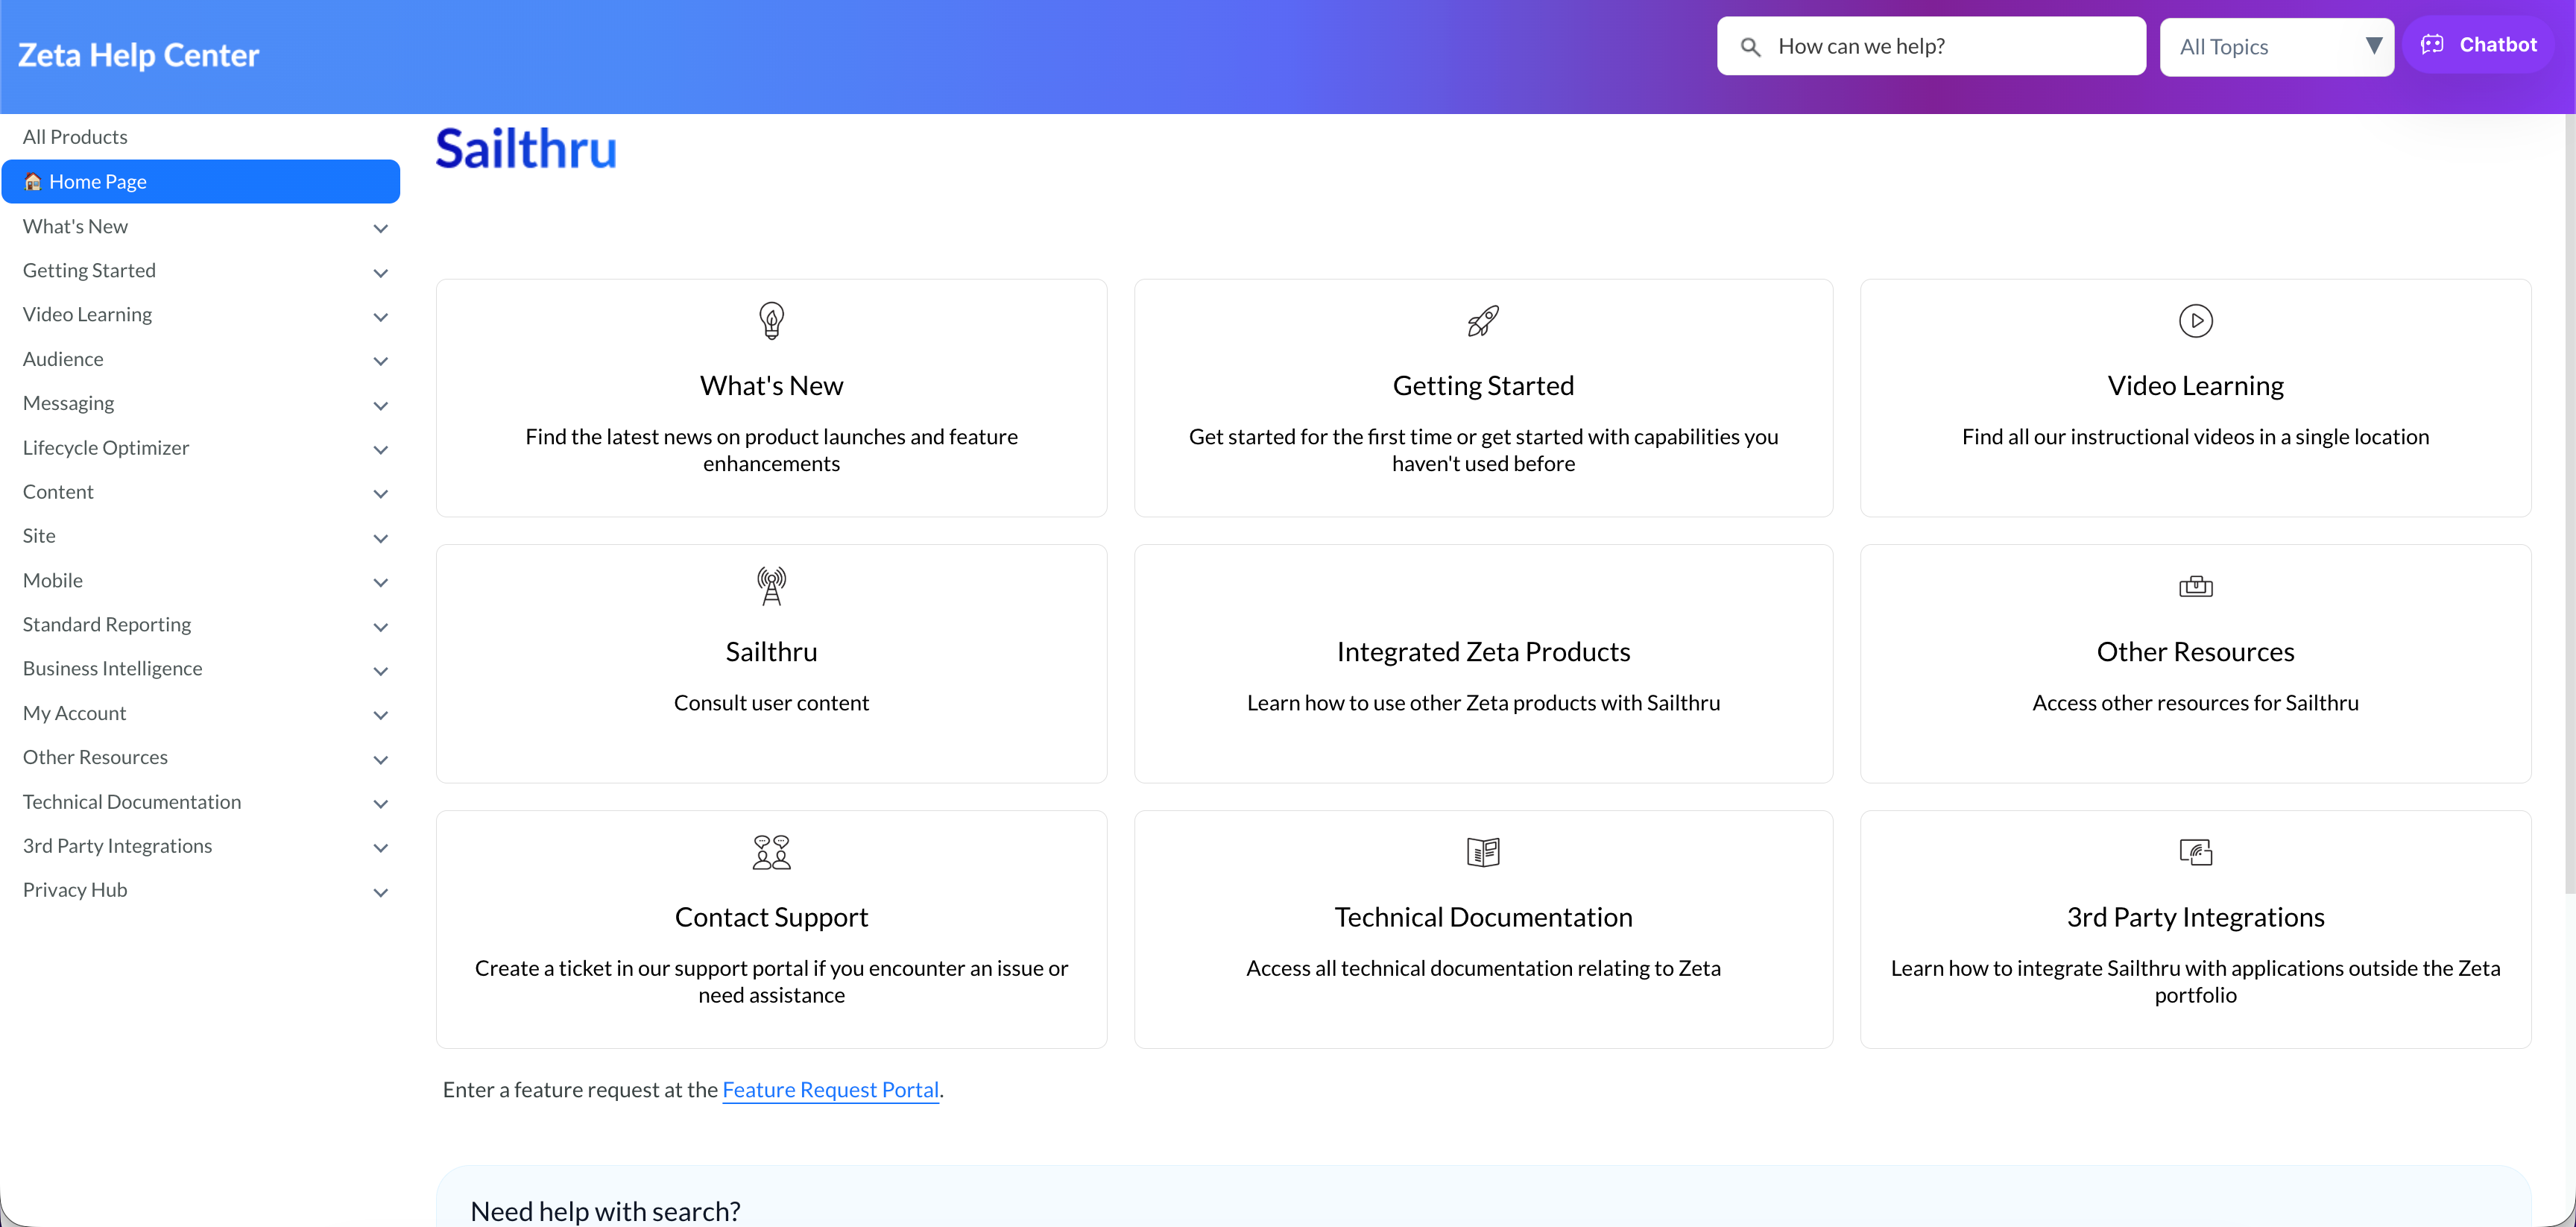This screenshot has width=2576, height=1227.
Task: Expand the Mobile section chevron
Action: [380, 582]
